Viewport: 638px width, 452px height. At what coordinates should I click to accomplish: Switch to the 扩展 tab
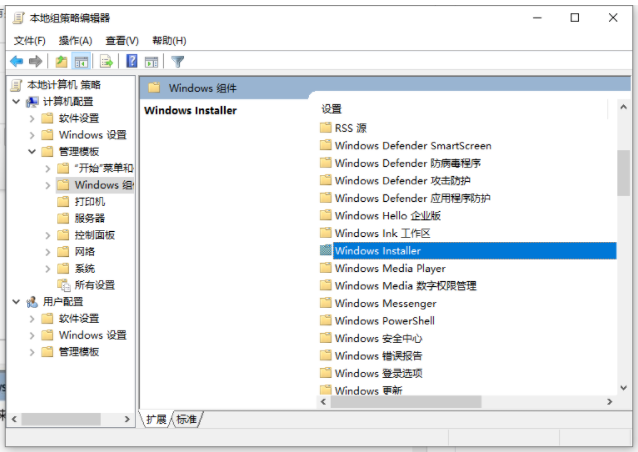pyautogui.click(x=156, y=419)
